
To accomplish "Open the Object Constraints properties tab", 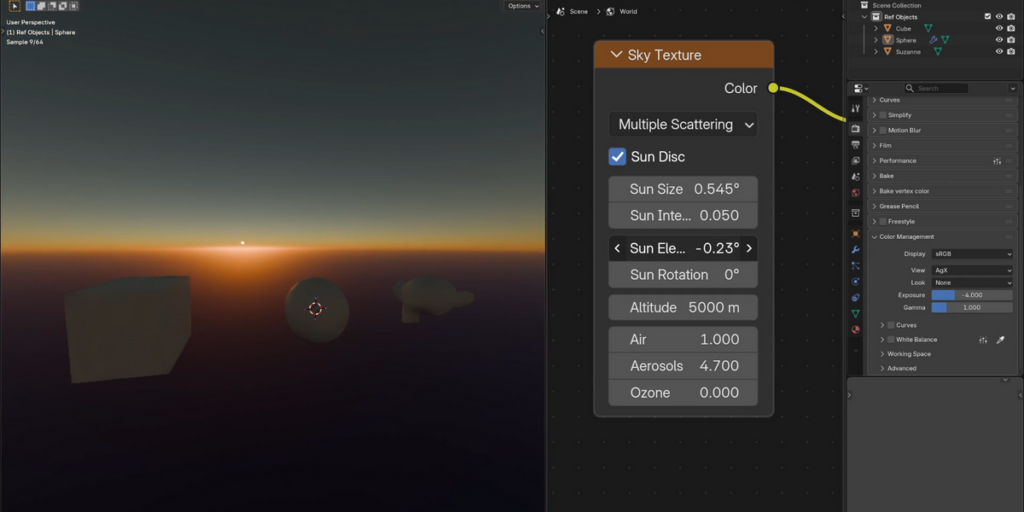I will [x=856, y=298].
